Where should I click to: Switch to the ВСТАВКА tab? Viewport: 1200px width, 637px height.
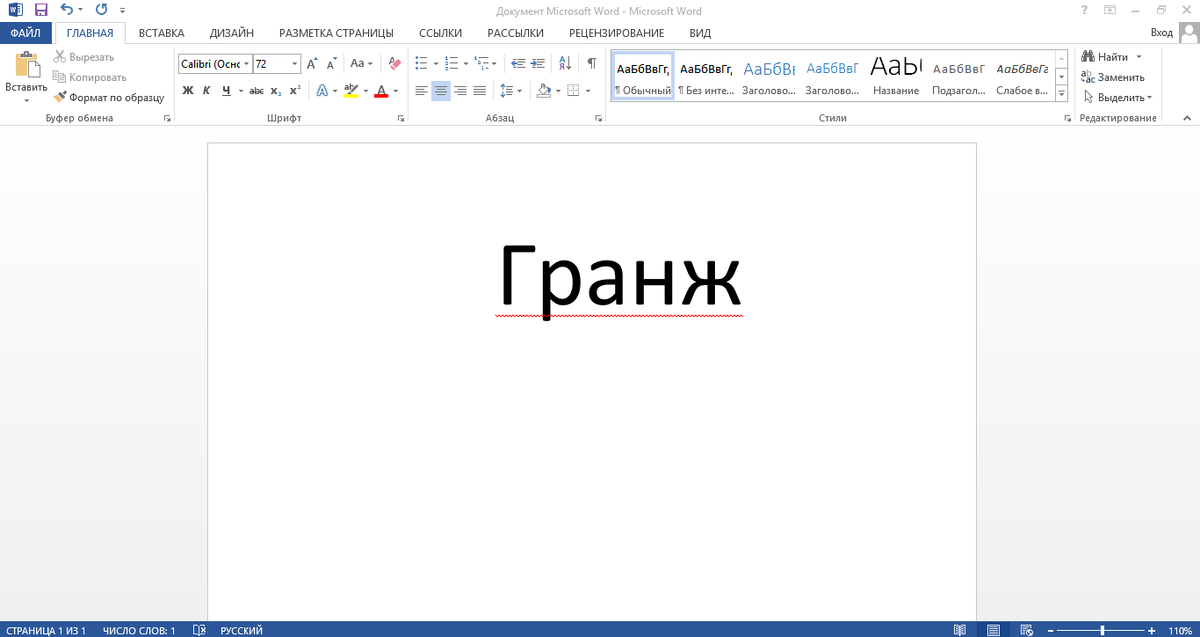pos(161,33)
